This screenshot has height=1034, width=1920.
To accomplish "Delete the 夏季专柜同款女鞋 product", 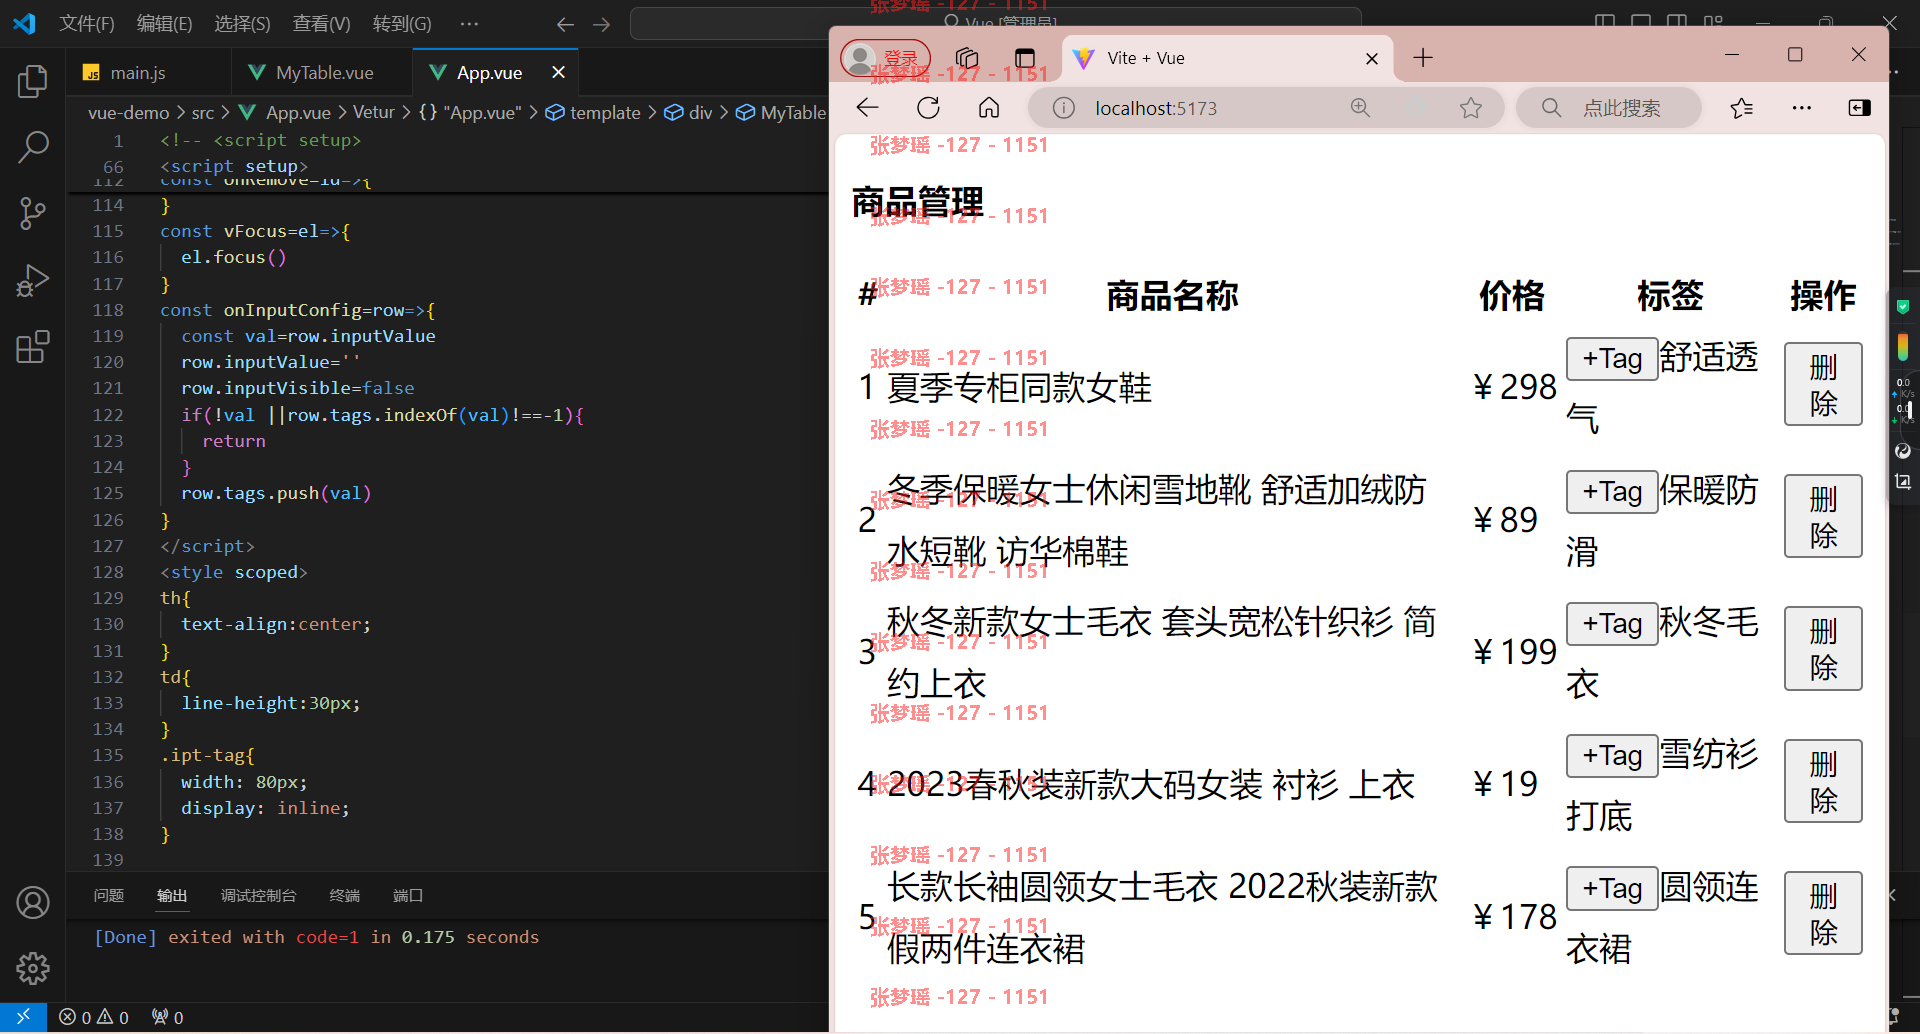I will click(x=1823, y=384).
